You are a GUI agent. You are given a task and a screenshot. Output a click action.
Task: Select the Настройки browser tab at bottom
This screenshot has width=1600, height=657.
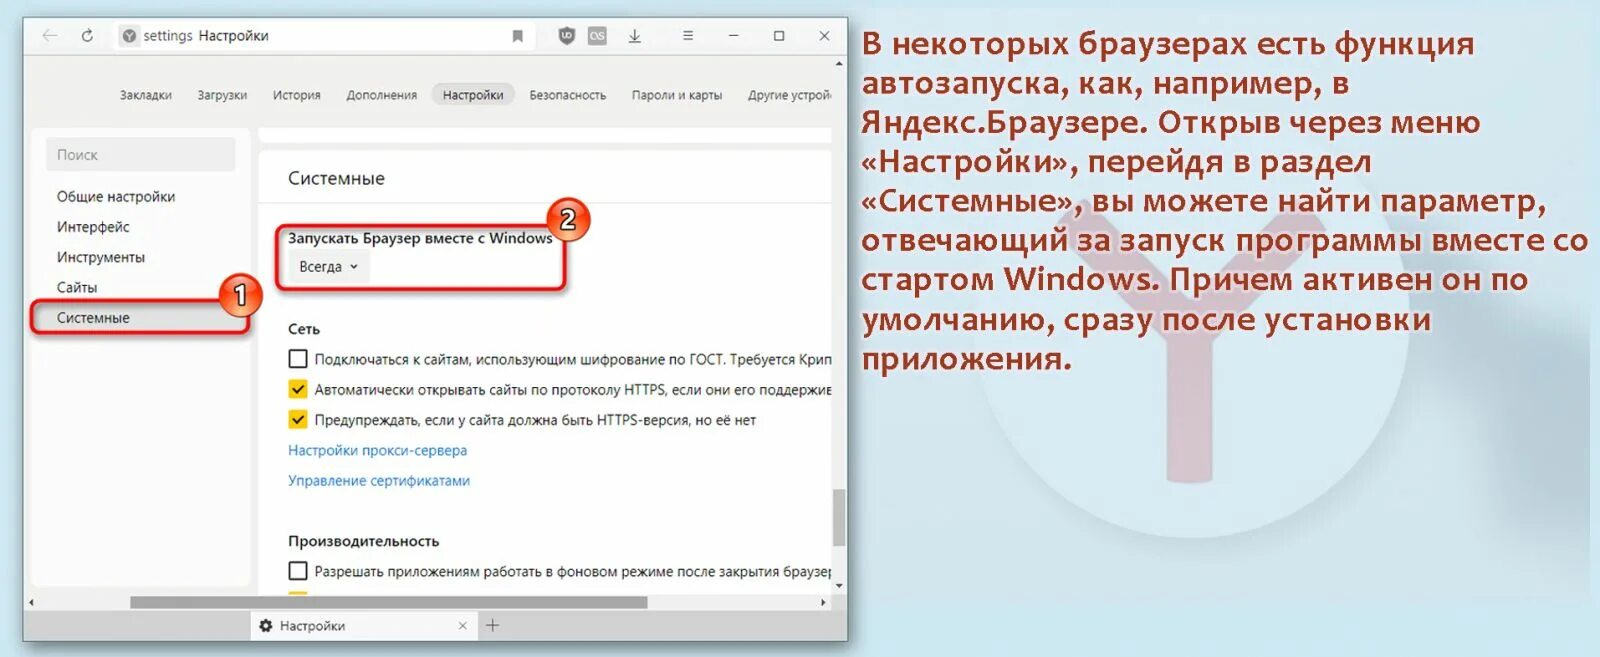(x=362, y=626)
